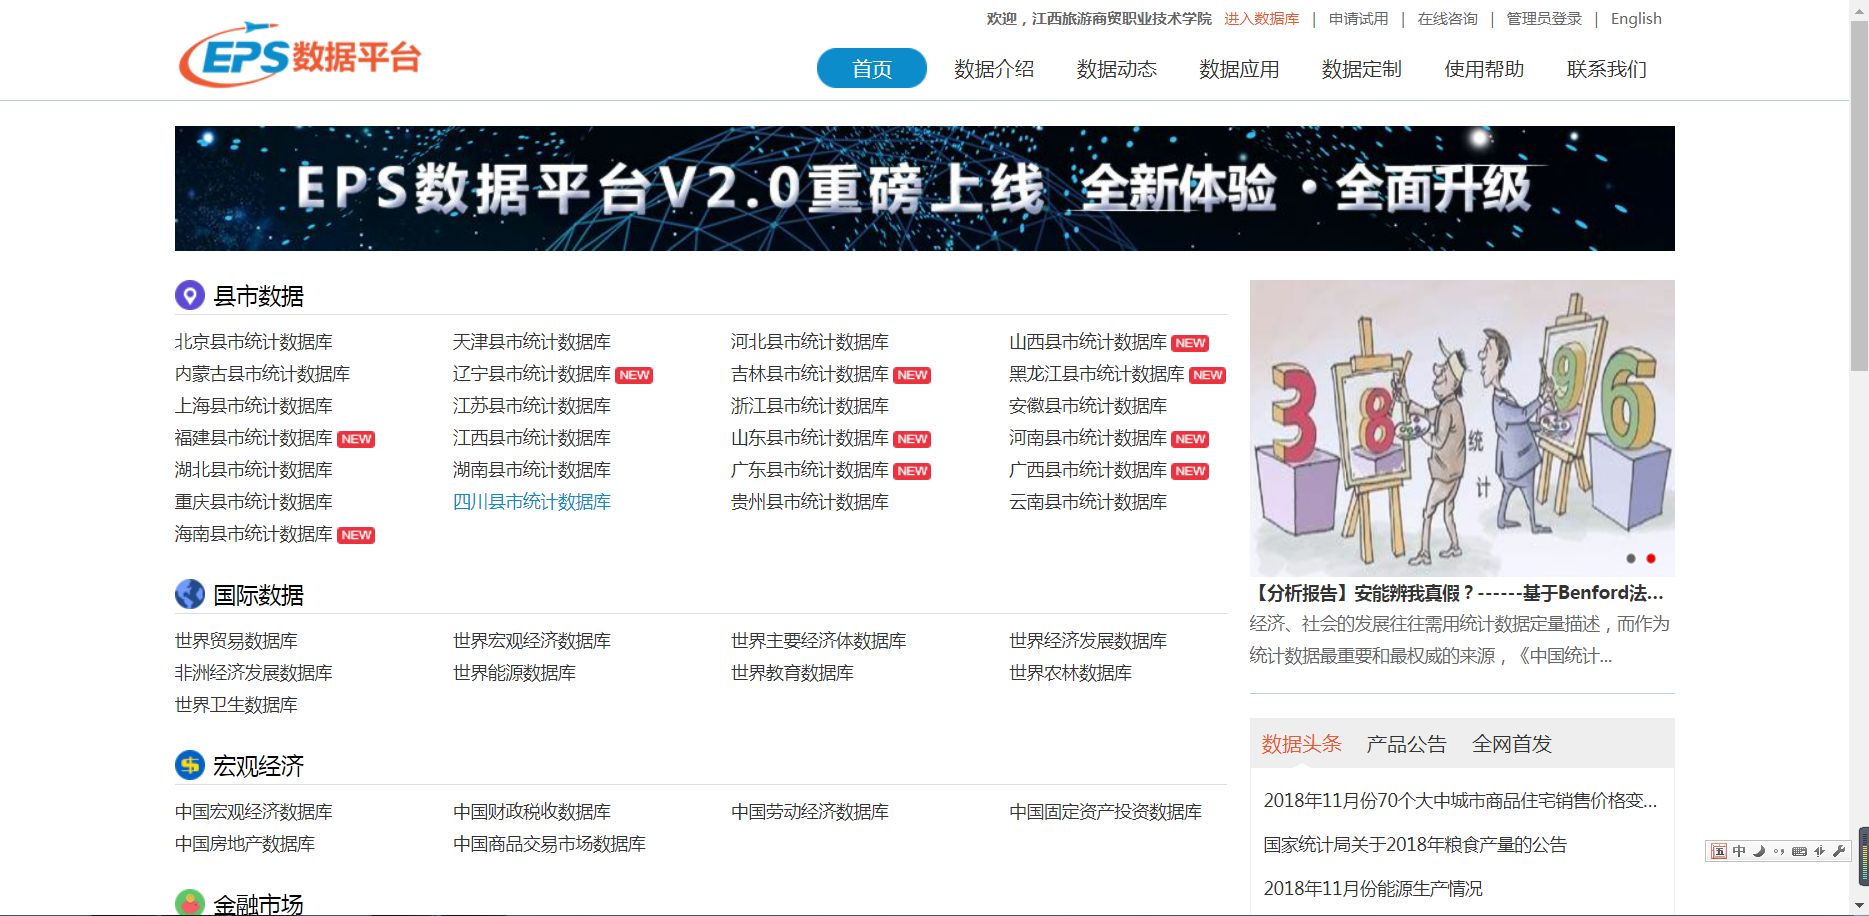
Task: Open 非洲经济发展数据库
Action: (254, 673)
